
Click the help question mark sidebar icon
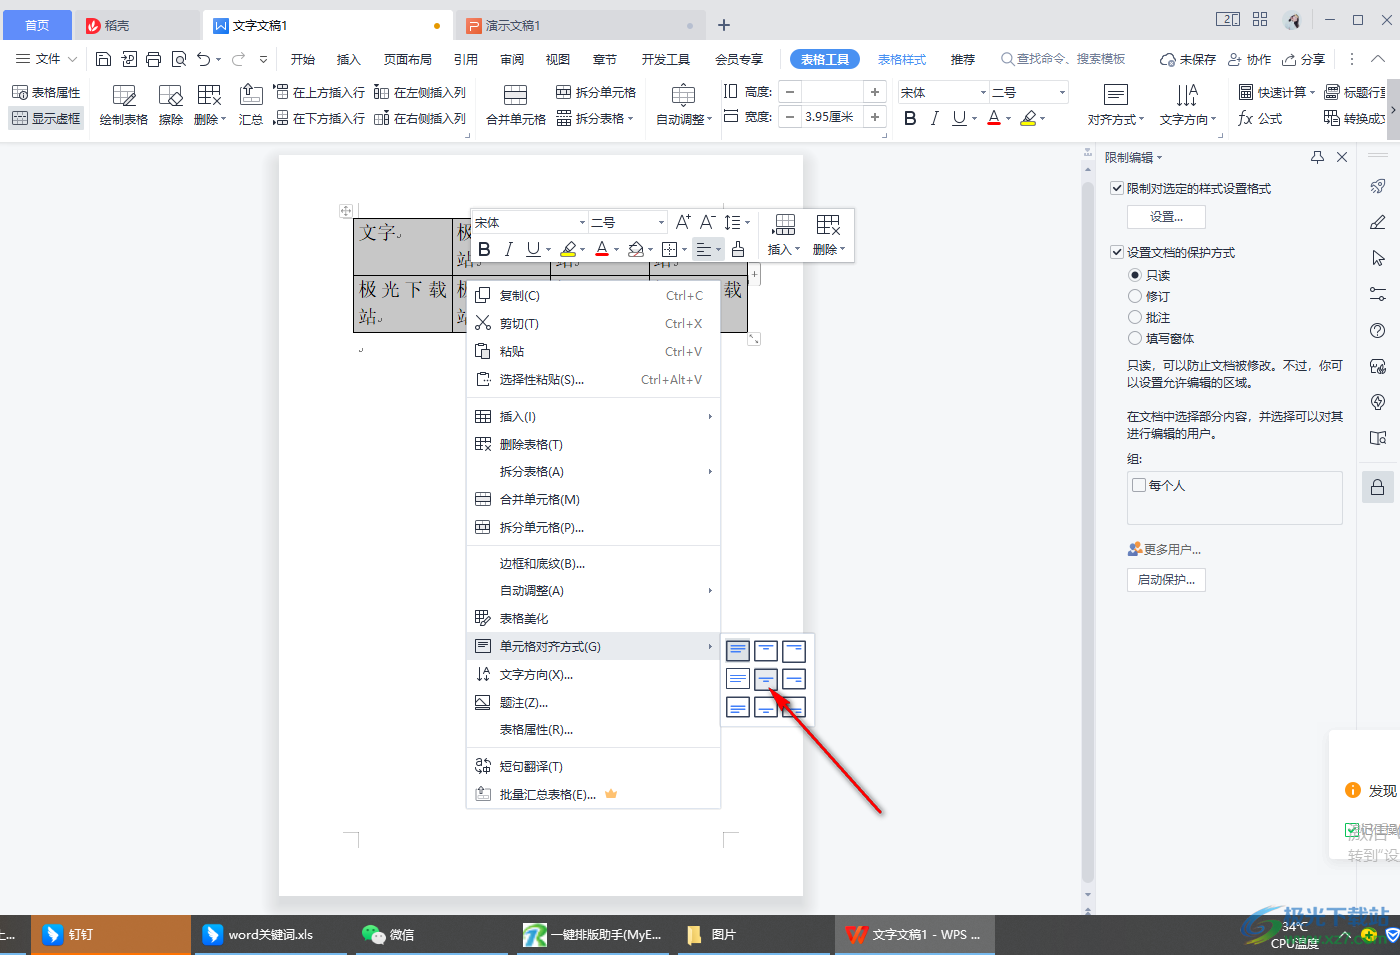pos(1378,331)
